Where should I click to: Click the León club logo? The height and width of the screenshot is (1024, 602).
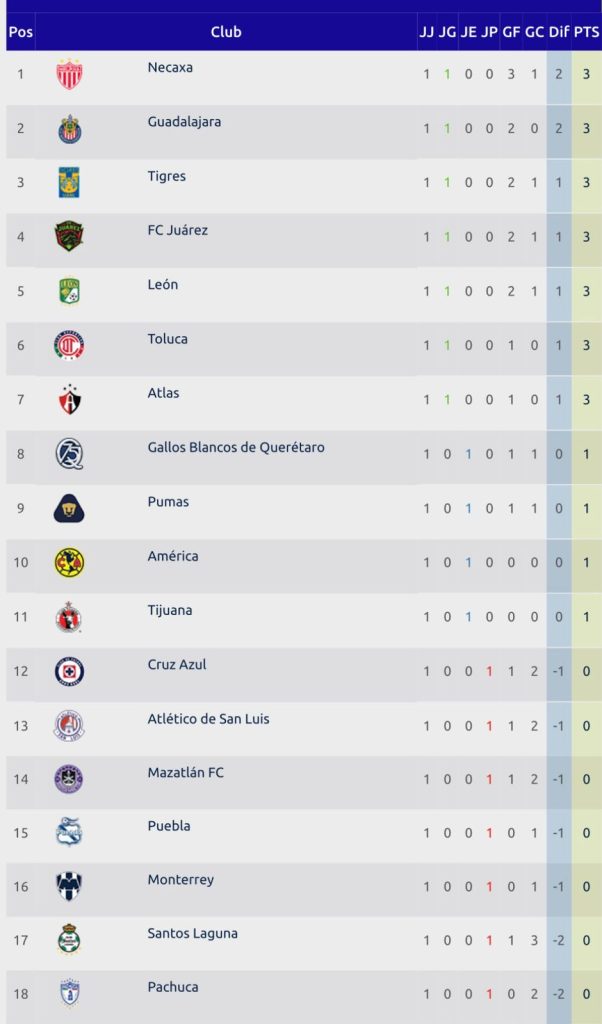69,291
